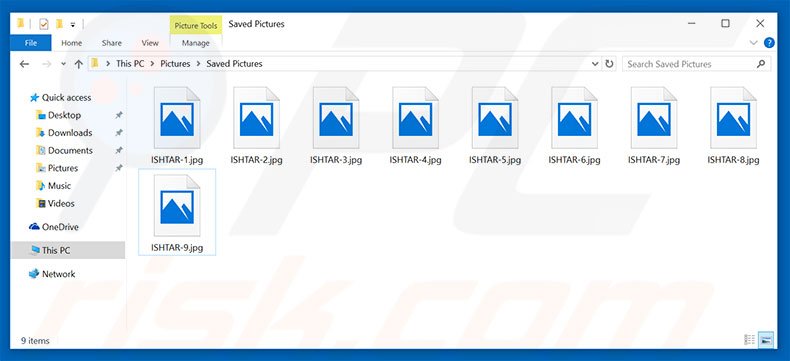
Task: Click the Network icon in sidebar
Action: pyautogui.click(x=34, y=274)
